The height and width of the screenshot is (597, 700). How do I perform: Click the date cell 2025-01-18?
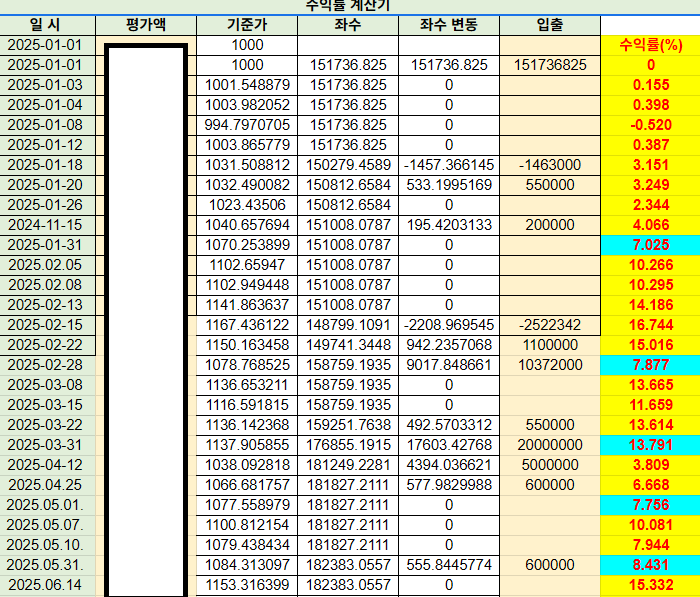pos(47,165)
